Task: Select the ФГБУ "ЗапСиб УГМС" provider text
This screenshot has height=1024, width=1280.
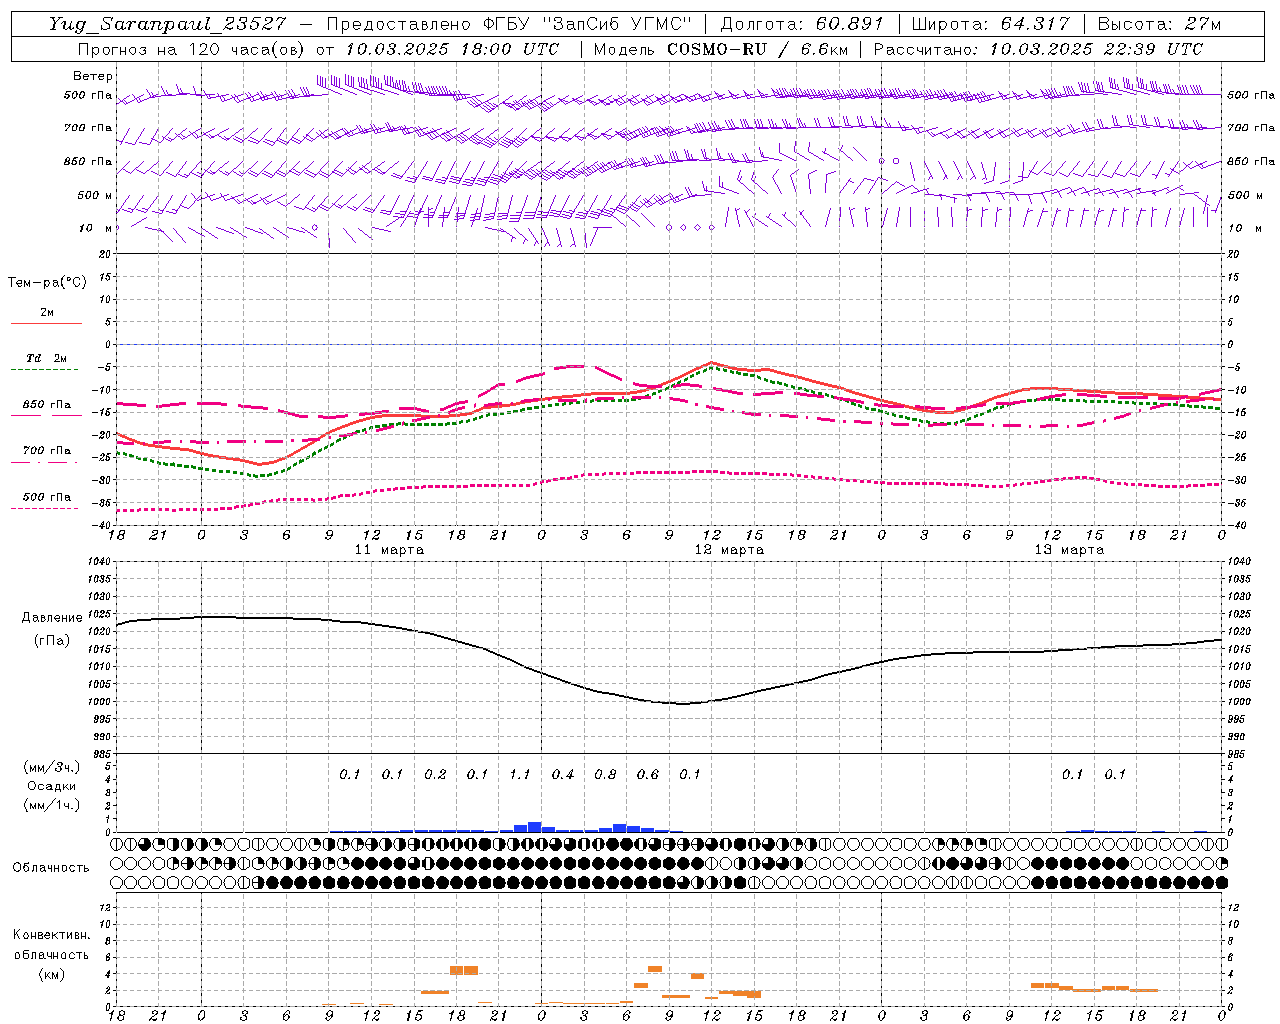Action: pos(588,24)
